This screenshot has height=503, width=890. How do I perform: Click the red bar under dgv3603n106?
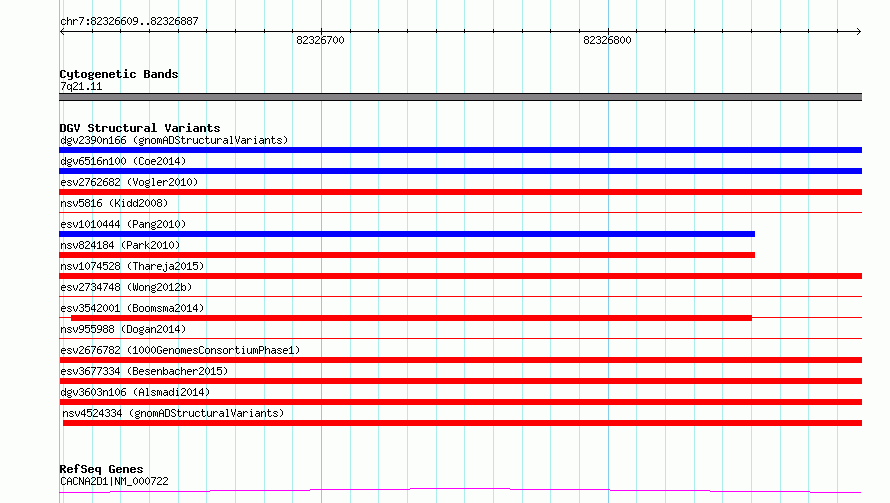[460, 402]
